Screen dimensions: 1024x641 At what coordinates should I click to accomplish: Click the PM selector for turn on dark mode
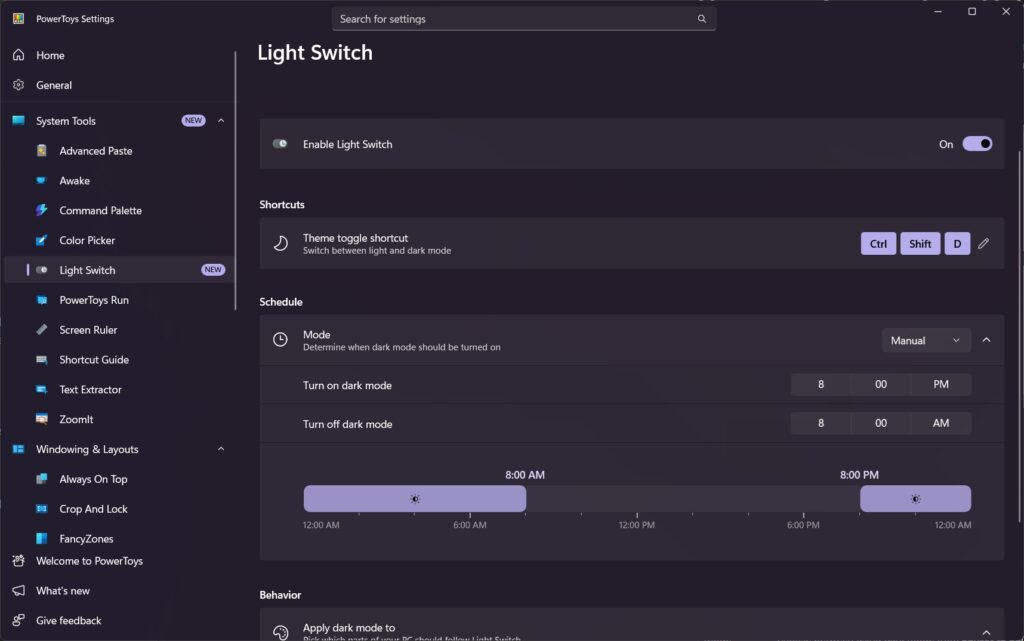940,385
